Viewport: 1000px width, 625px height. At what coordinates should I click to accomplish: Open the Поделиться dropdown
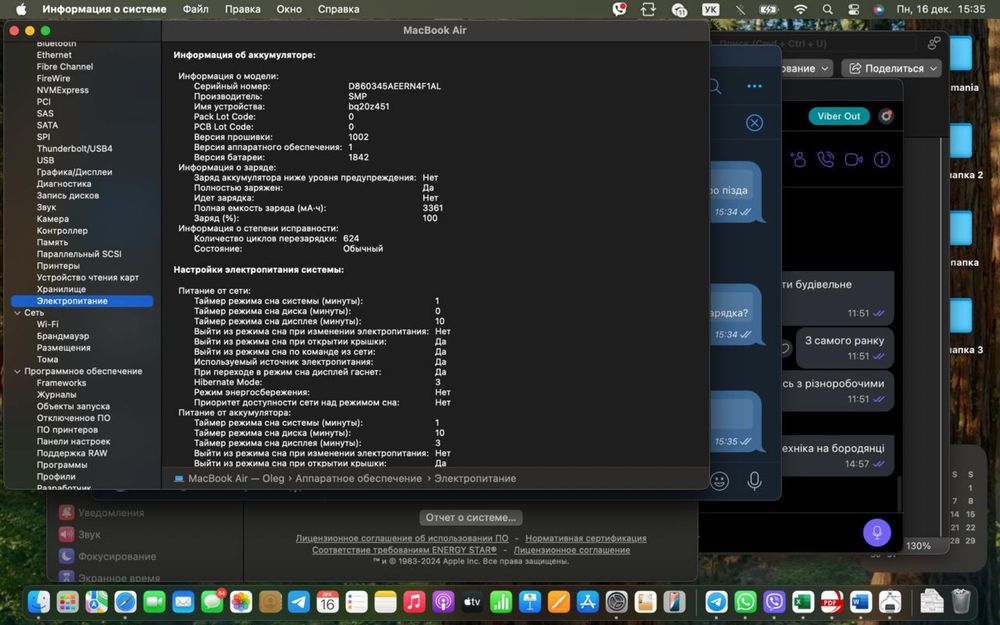pyautogui.click(x=892, y=68)
